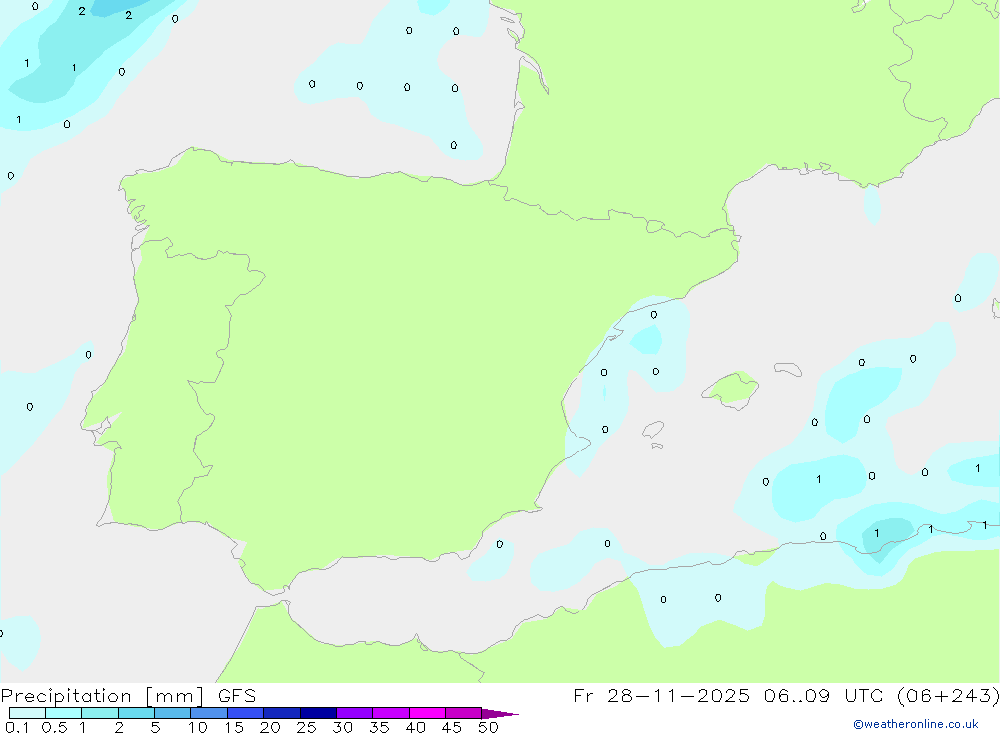The image size is (1000, 733).
Task: Click the over-50 mm arrow tip on the legend
Action: point(500,714)
